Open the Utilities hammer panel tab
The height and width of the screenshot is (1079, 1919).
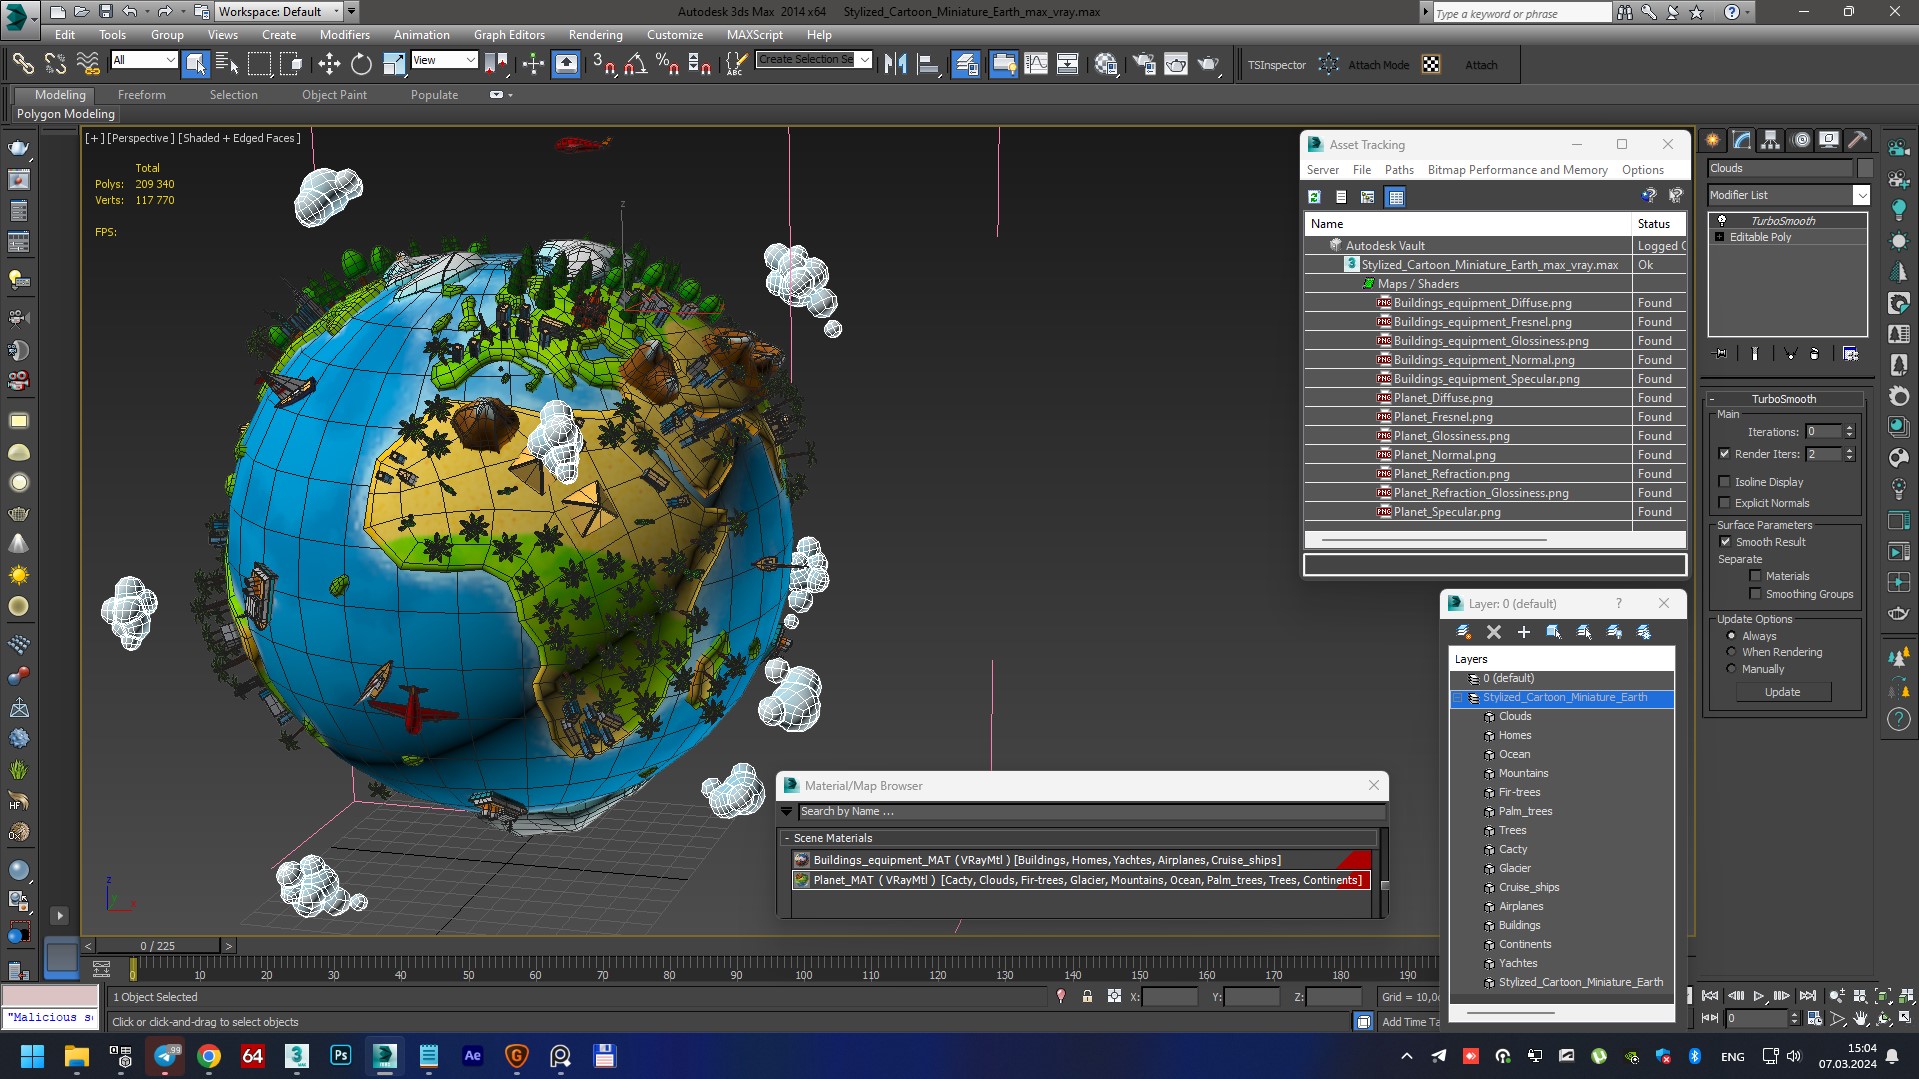(1858, 140)
